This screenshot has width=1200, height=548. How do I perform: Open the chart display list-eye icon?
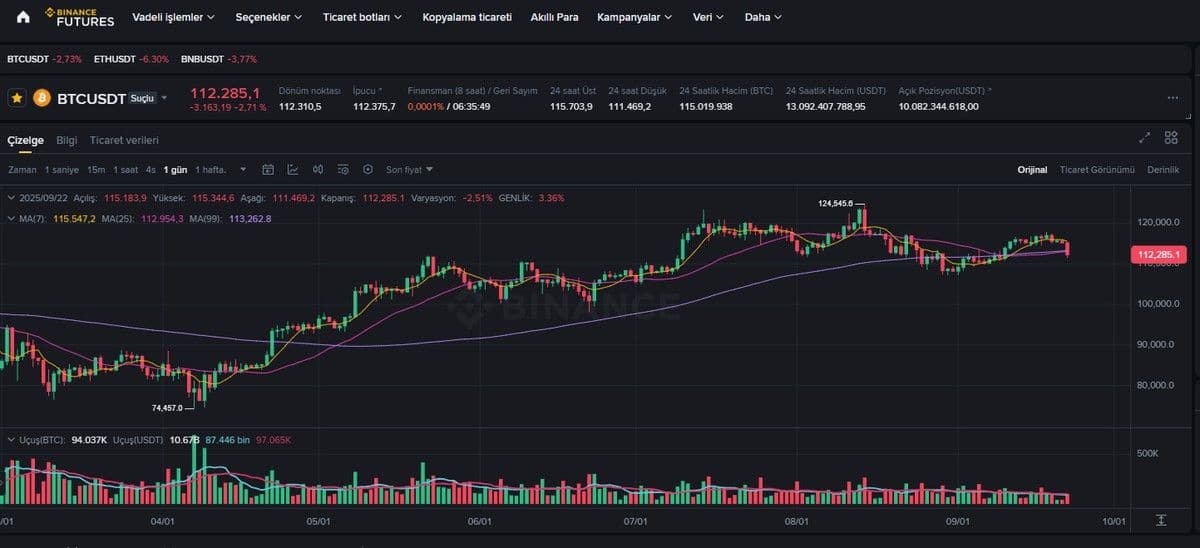click(x=343, y=169)
